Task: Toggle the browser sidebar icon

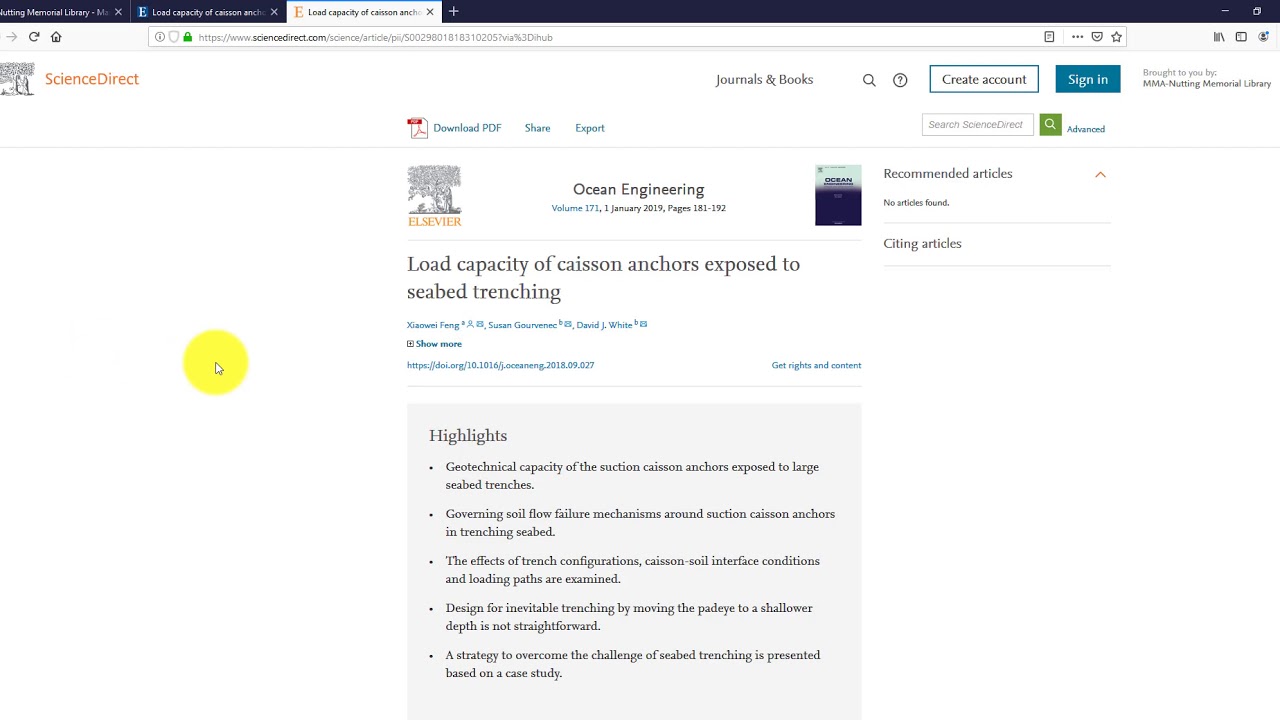Action: [1241, 37]
